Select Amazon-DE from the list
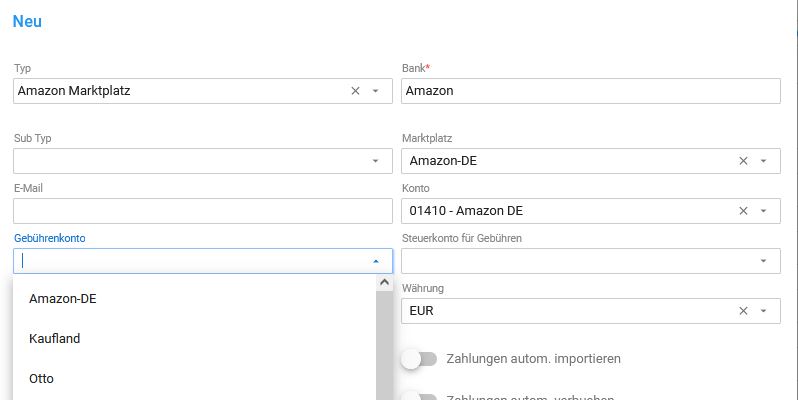The width and height of the screenshot is (798, 400). 194,299
